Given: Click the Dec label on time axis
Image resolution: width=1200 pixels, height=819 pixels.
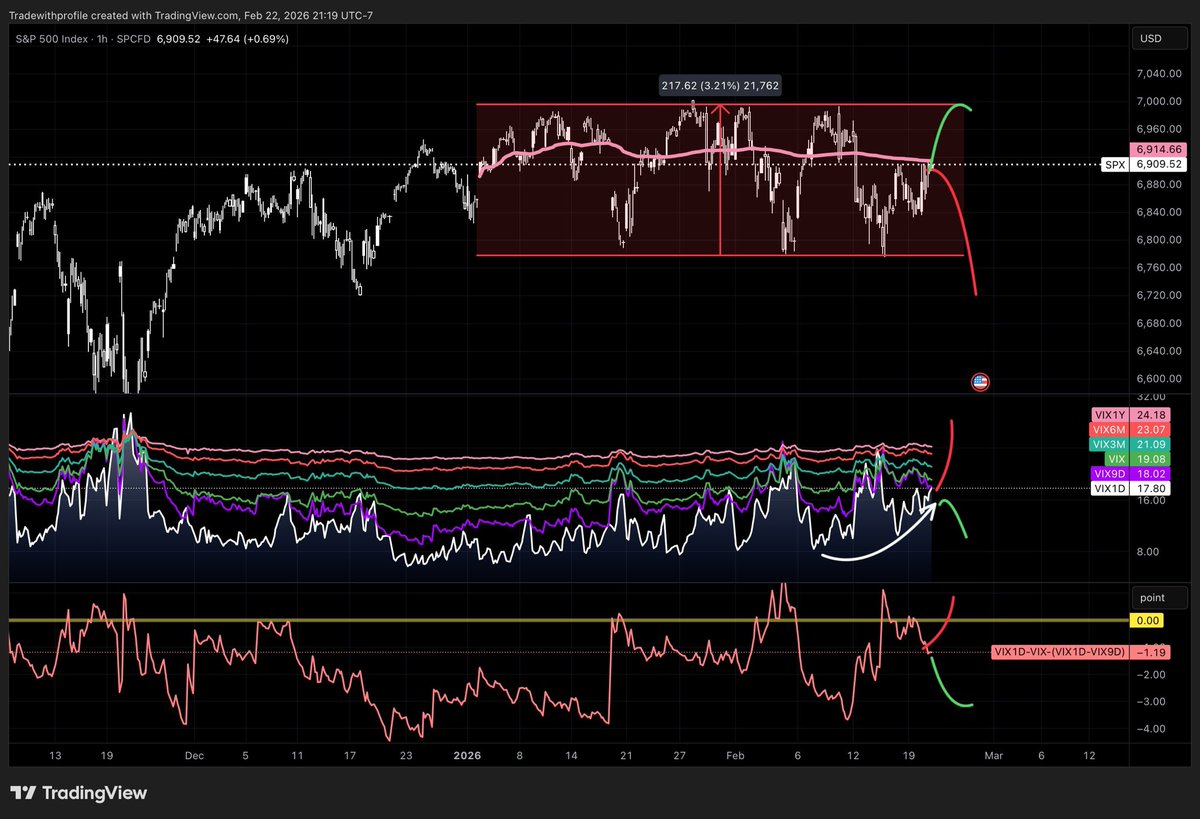Looking at the screenshot, I should point(194,755).
